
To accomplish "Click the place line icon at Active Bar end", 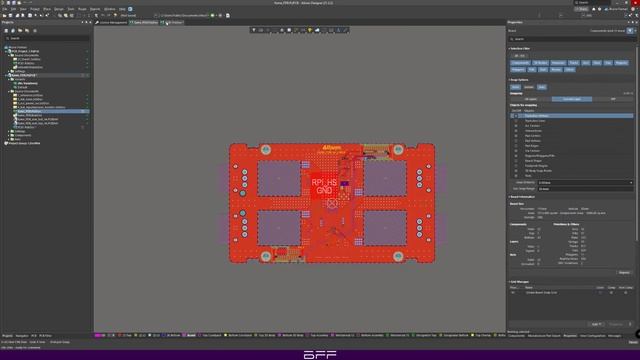I will point(345,30).
